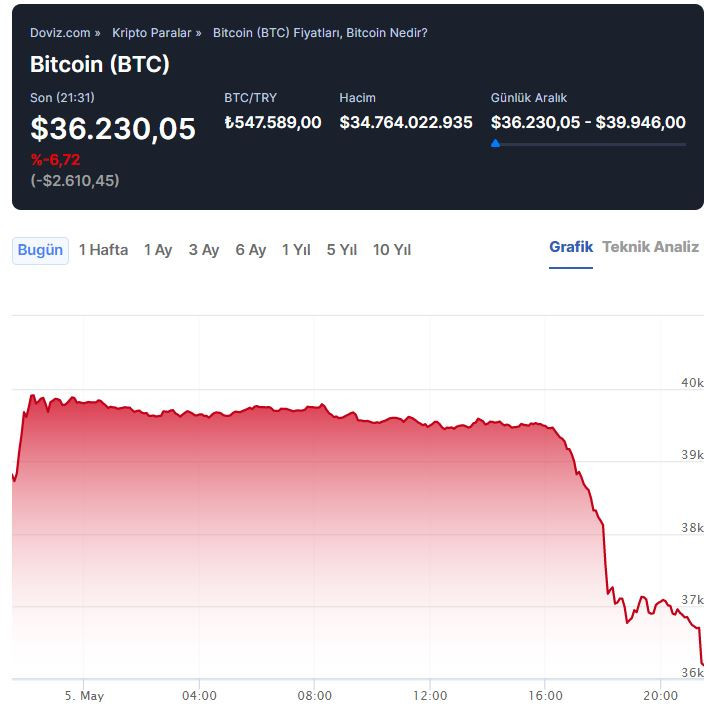Click the $36.230,05 last price
The width and height of the screenshot is (709, 707).
[x=113, y=128]
